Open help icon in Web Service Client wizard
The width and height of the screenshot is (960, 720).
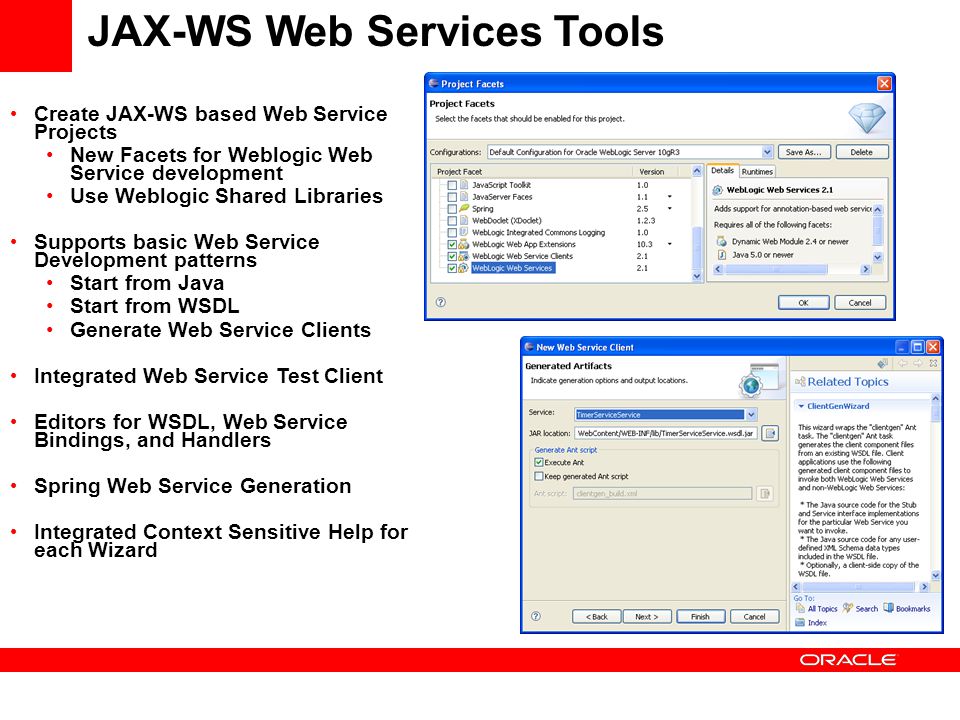pos(536,616)
